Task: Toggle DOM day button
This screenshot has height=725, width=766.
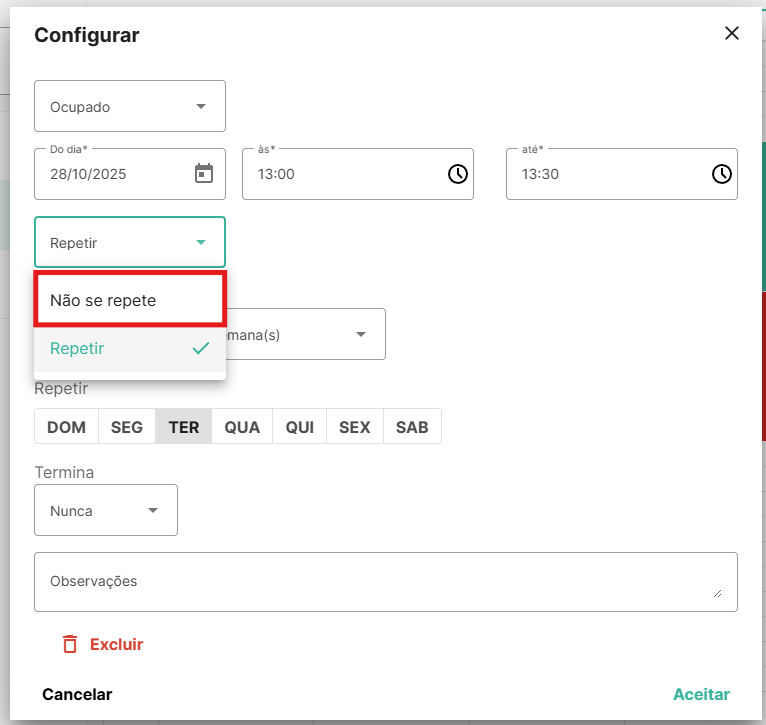Action: coord(66,427)
